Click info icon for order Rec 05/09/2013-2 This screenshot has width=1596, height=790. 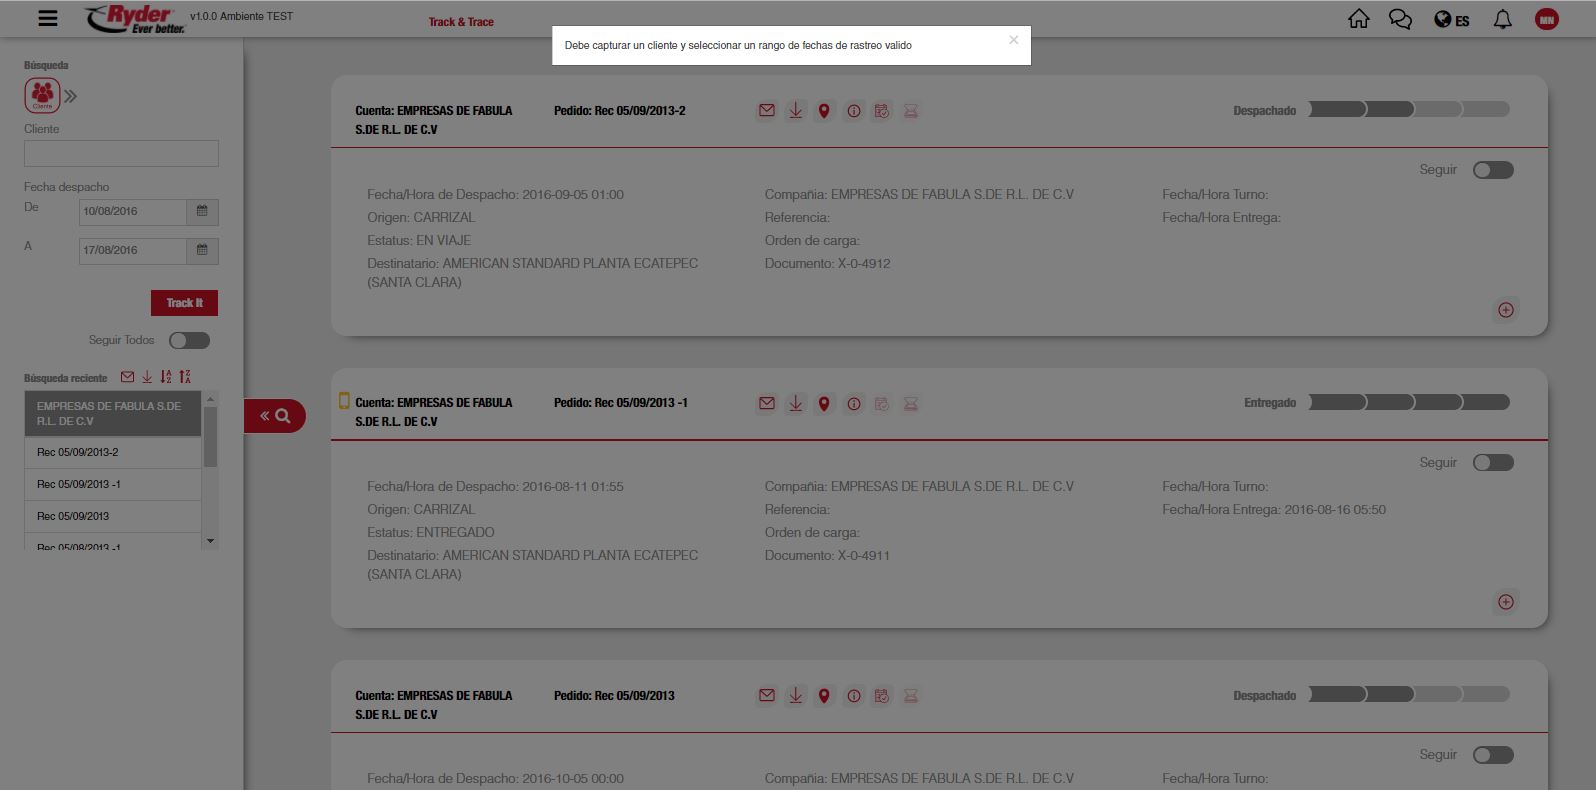click(853, 111)
